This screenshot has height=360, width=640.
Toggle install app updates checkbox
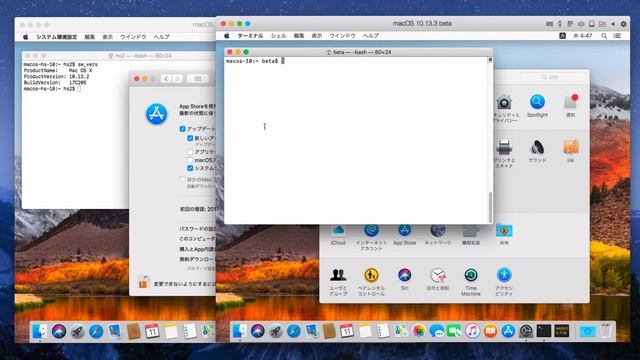(x=190, y=152)
